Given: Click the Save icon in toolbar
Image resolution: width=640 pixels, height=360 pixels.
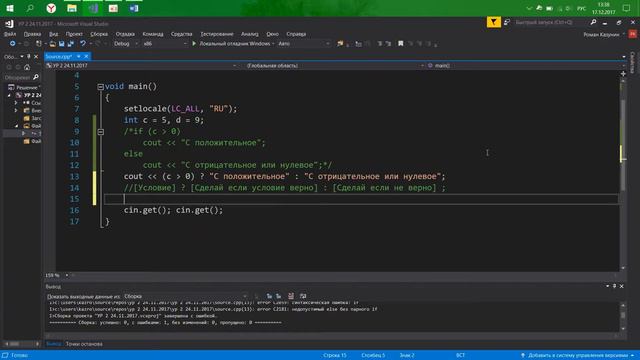Looking at the screenshot, I should point(62,43).
